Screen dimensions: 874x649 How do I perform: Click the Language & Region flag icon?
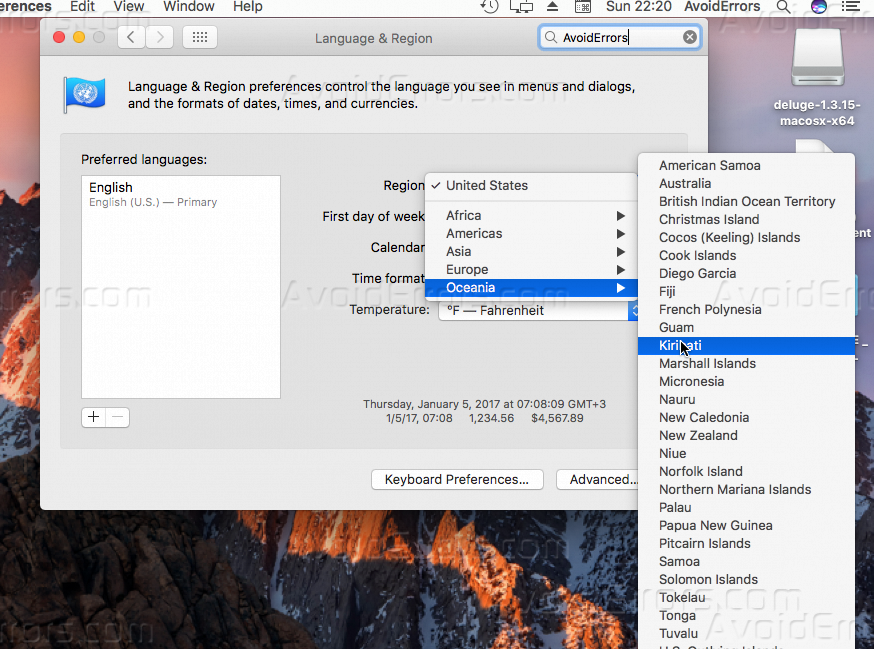point(84,94)
